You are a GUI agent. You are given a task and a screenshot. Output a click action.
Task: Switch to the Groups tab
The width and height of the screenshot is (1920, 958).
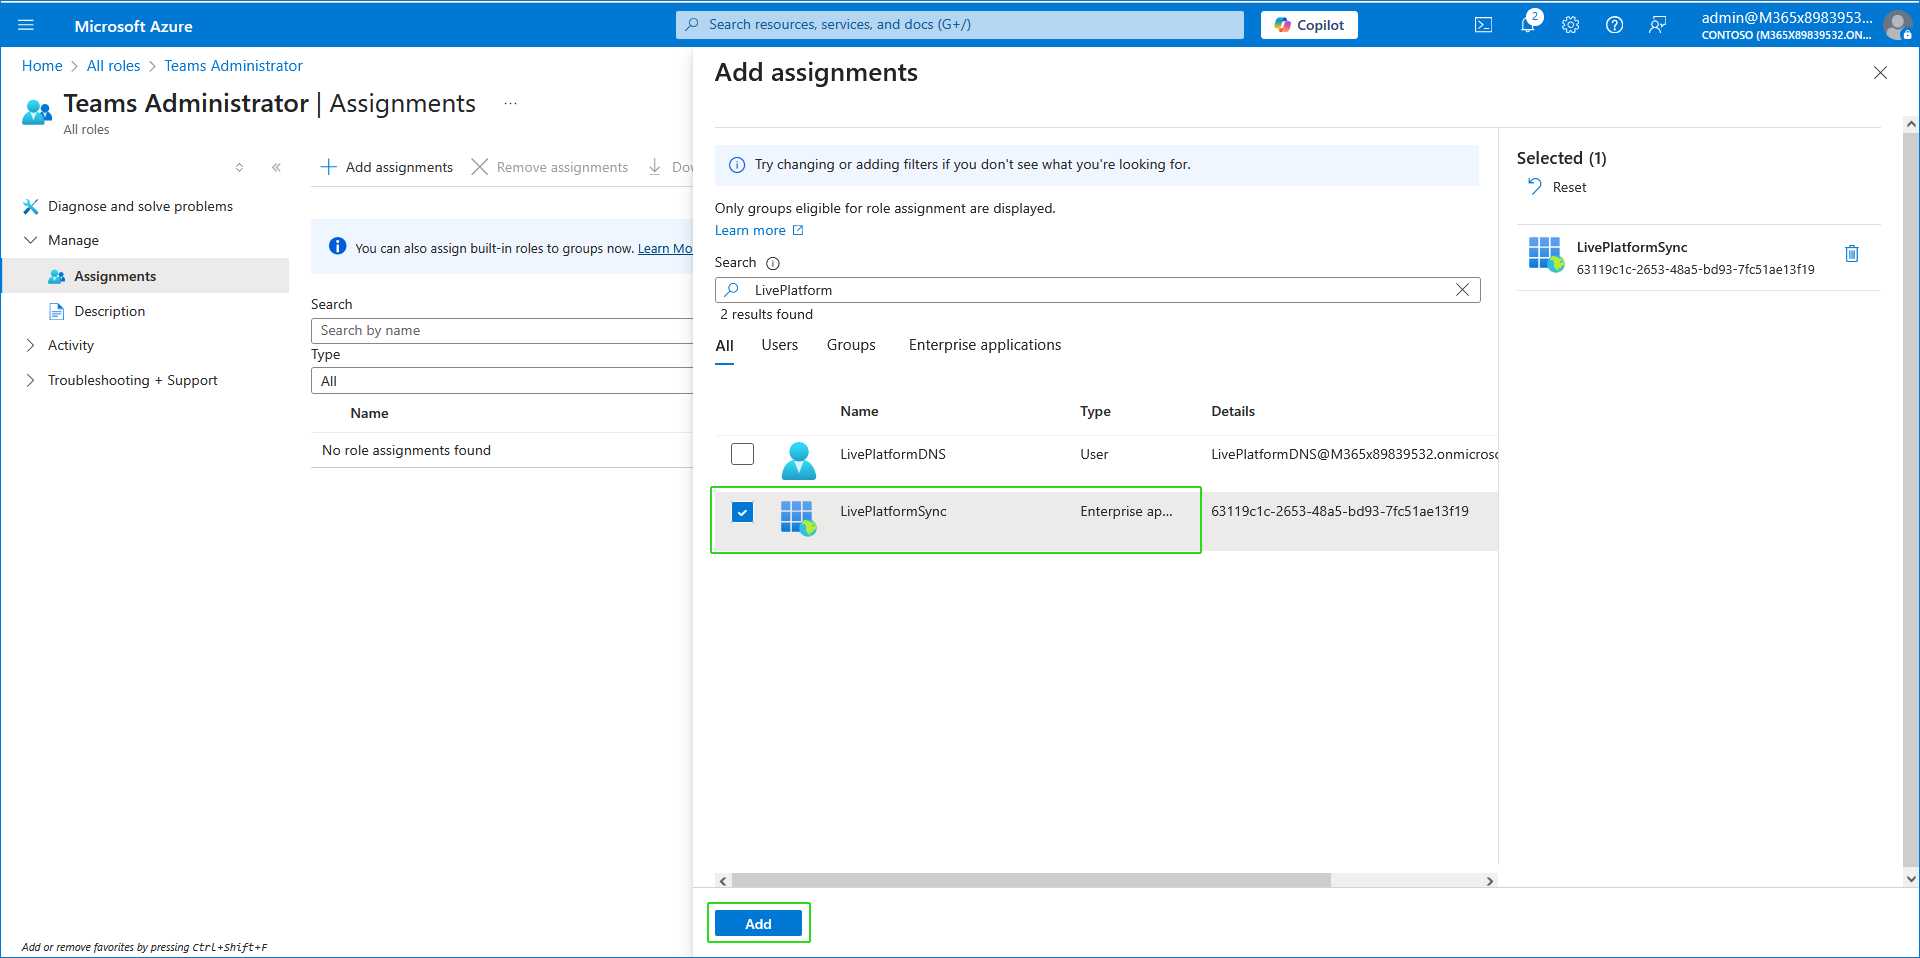tap(850, 345)
